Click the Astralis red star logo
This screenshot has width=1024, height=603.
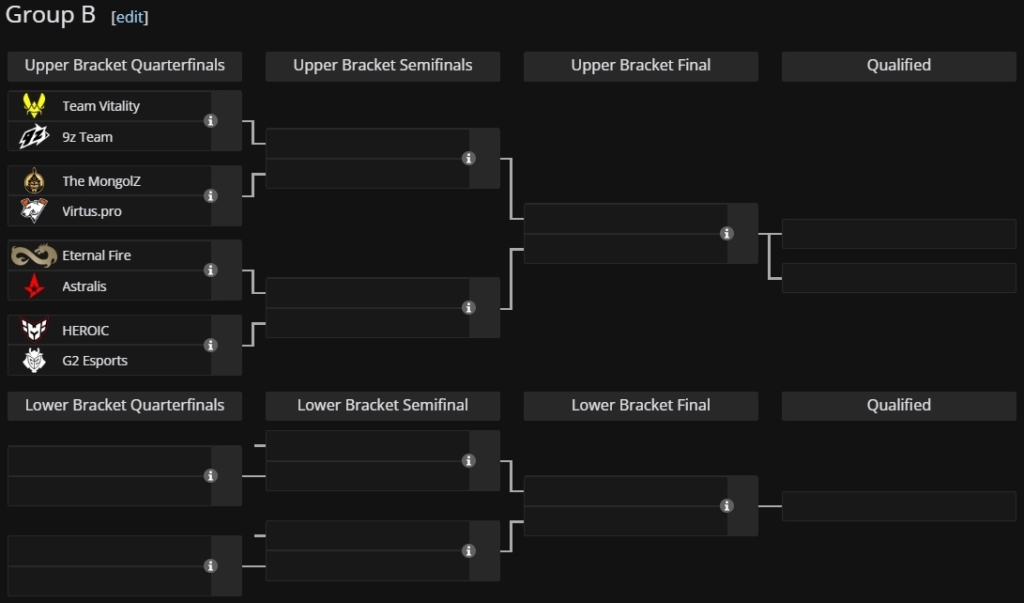pos(34,286)
